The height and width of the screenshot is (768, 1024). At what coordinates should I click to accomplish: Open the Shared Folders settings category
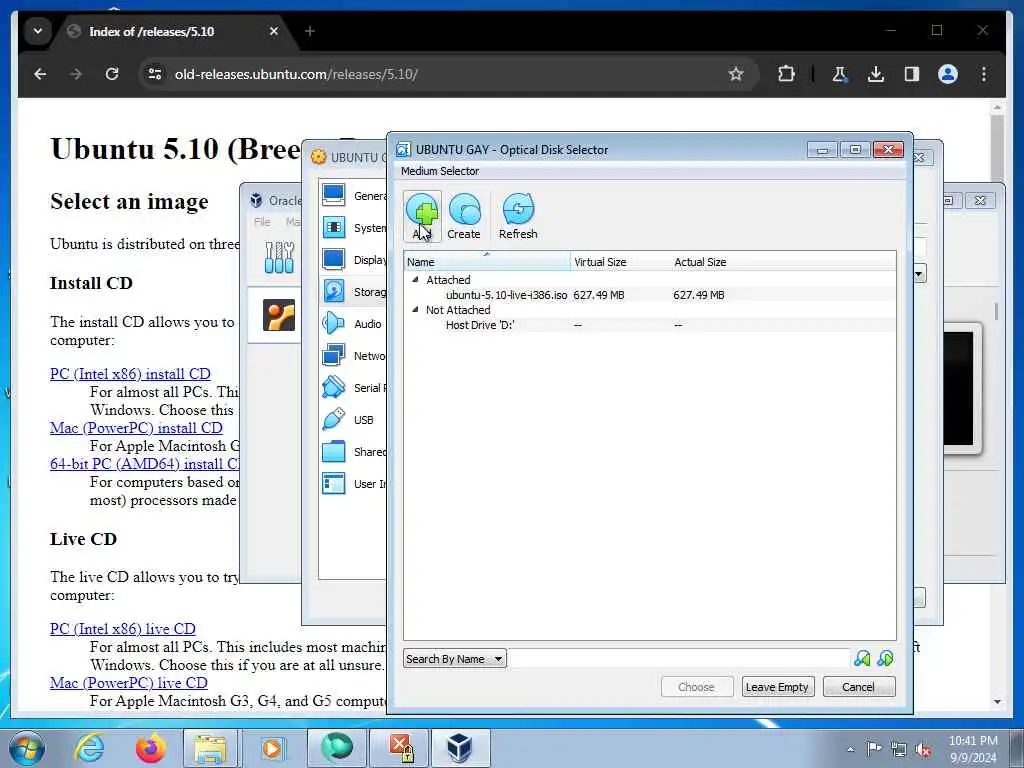pos(353,451)
